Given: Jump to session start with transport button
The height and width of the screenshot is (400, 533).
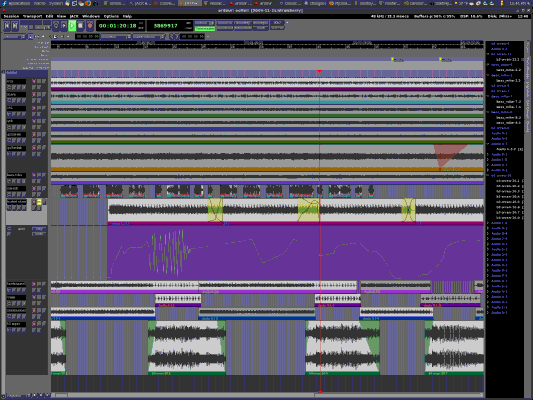Looking at the screenshot, I should tap(6, 25).
